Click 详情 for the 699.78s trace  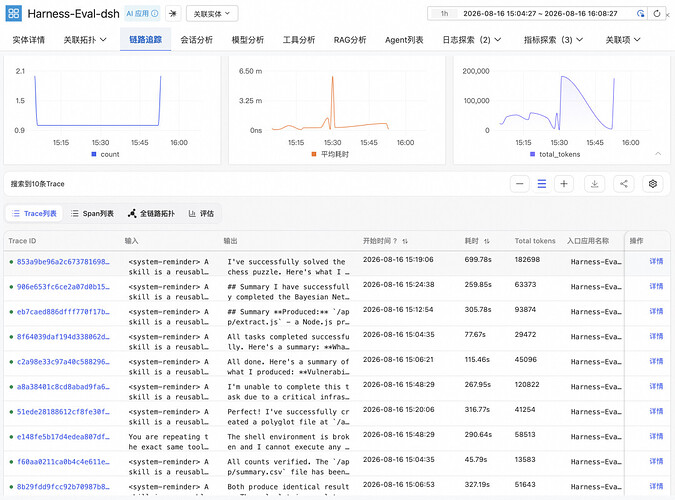point(656,261)
